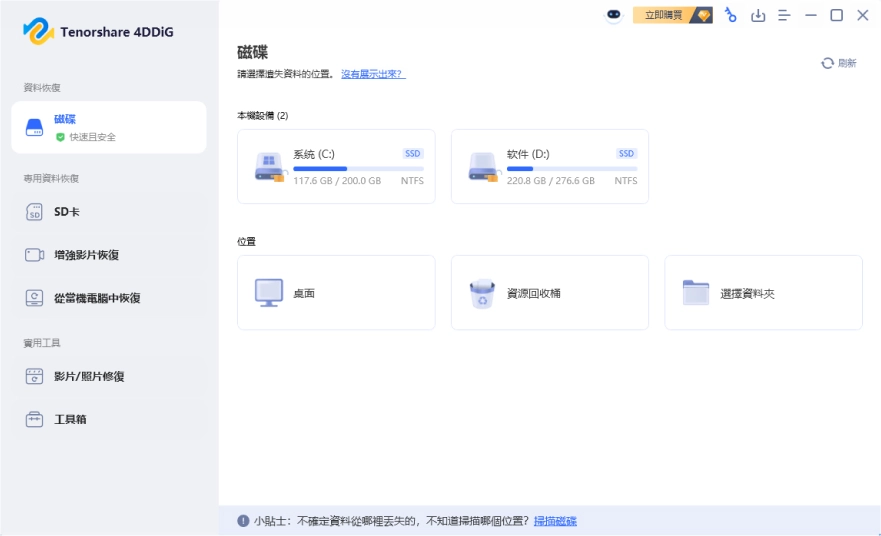Open SD卡 recovery in sidebar
Image resolution: width=881 pixels, height=536 pixels.
click(109, 212)
